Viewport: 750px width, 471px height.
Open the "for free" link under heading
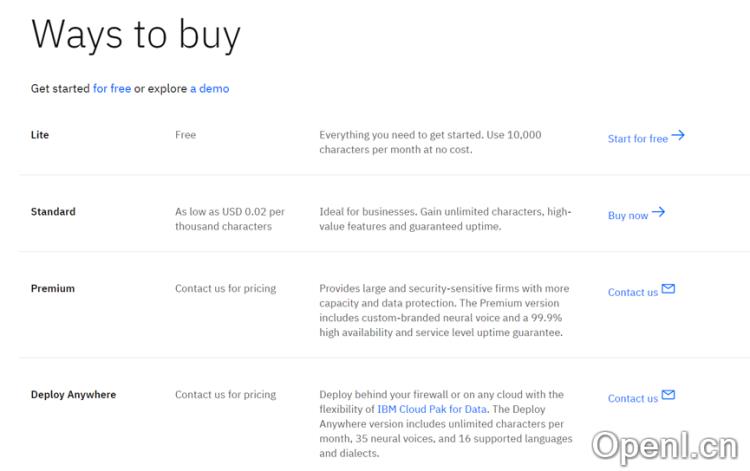[112, 88]
